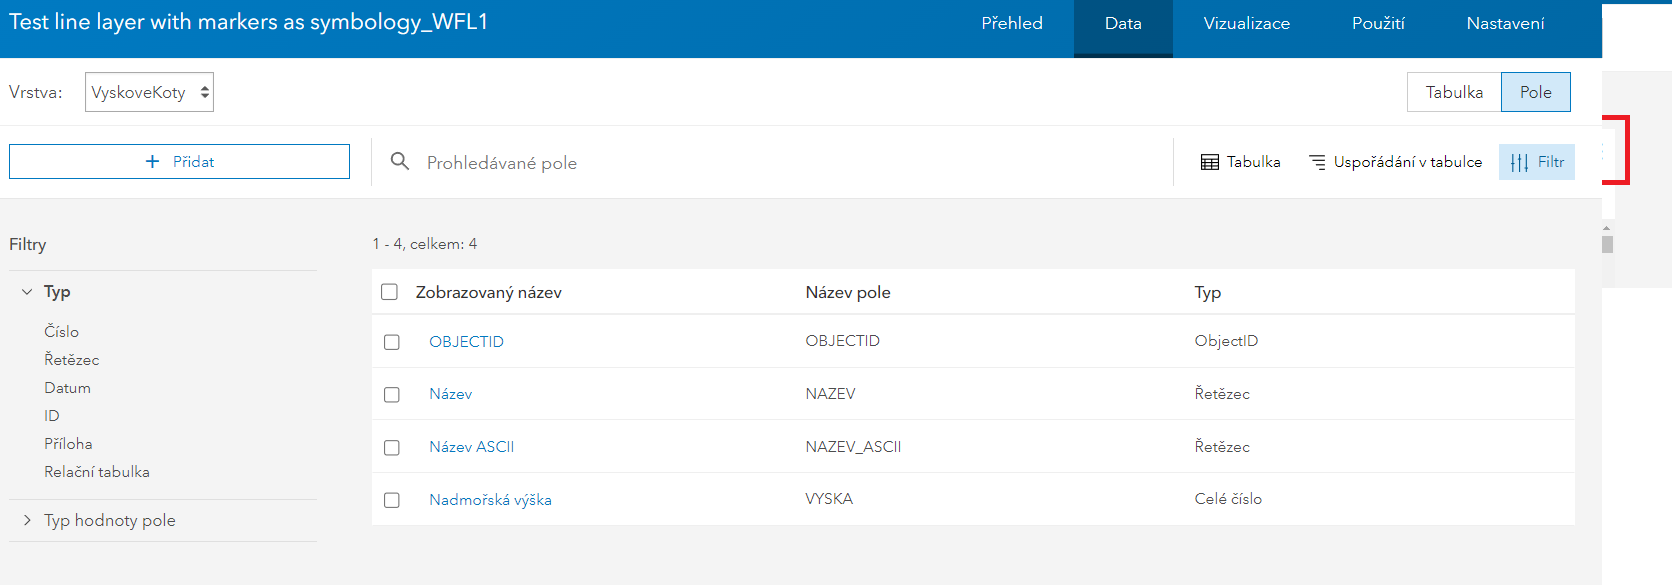Click the Celé číslo type cell
The width and height of the screenshot is (1672, 585).
click(x=1228, y=499)
